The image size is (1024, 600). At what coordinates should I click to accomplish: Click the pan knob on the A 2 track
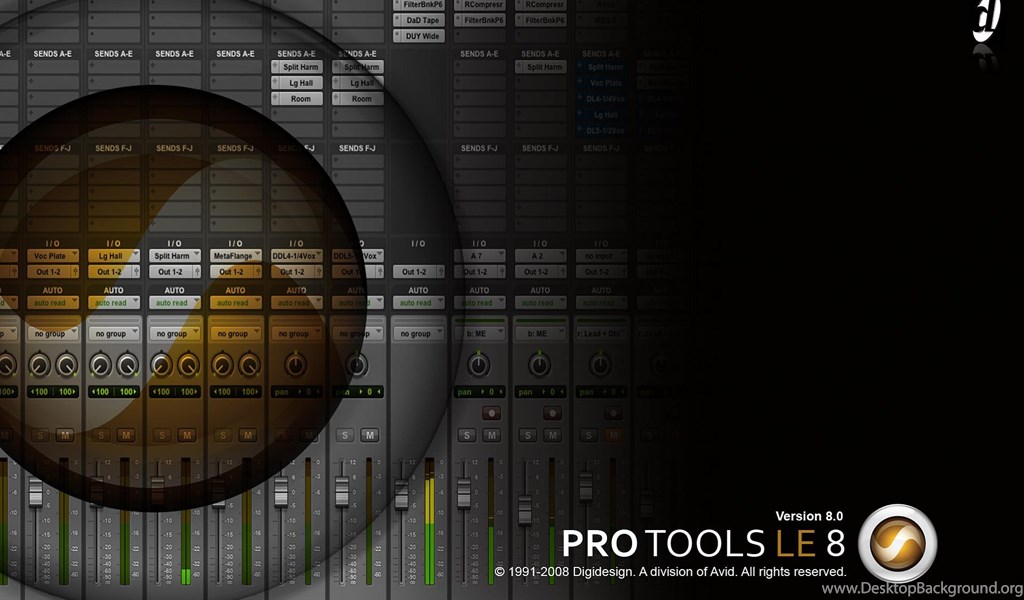539,364
